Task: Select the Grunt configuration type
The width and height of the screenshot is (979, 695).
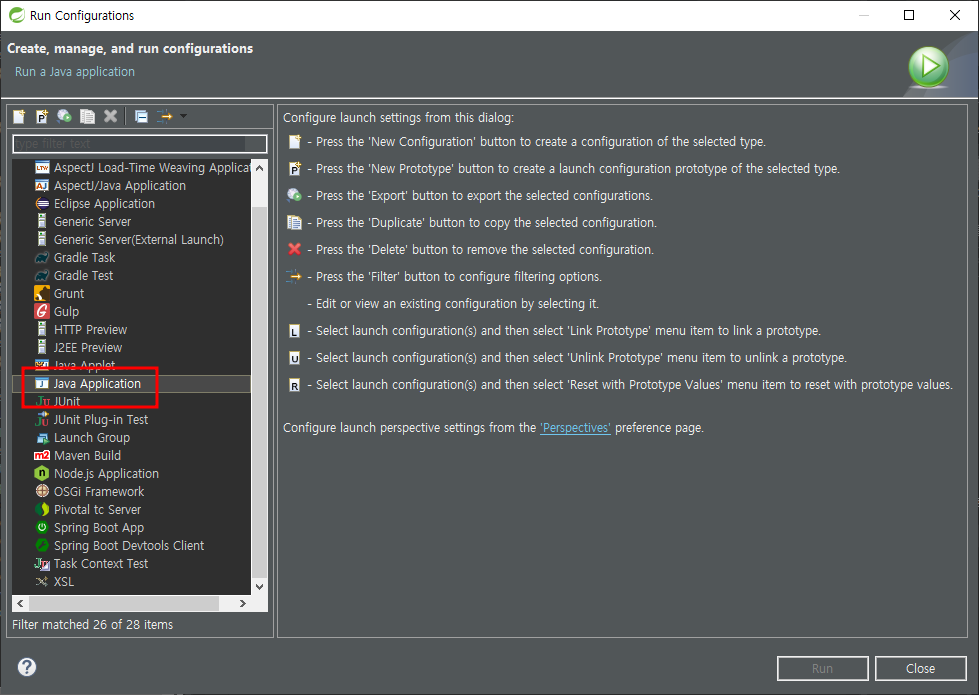Action: pyautogui.click(x=69, y=293)
